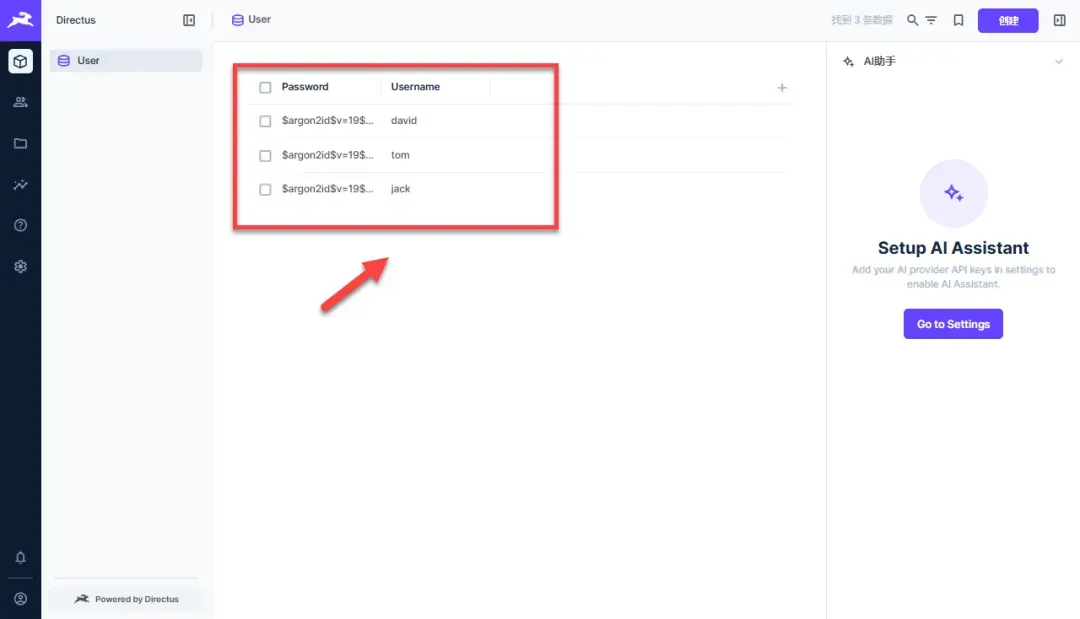Check the box for the jack row
The image size is (1080, 619).
[265, 189]
